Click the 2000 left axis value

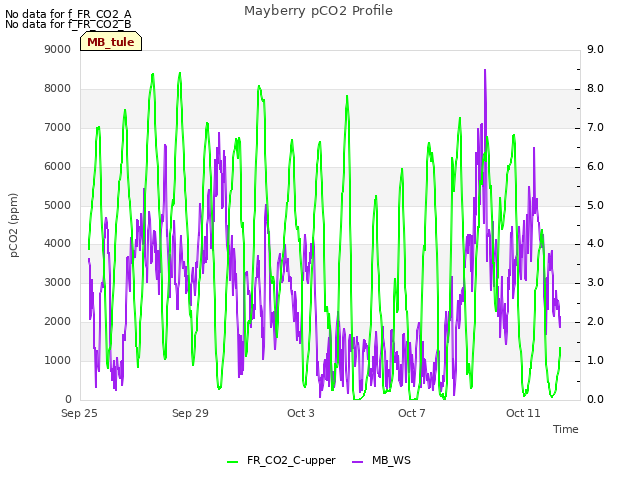point(58,322)
